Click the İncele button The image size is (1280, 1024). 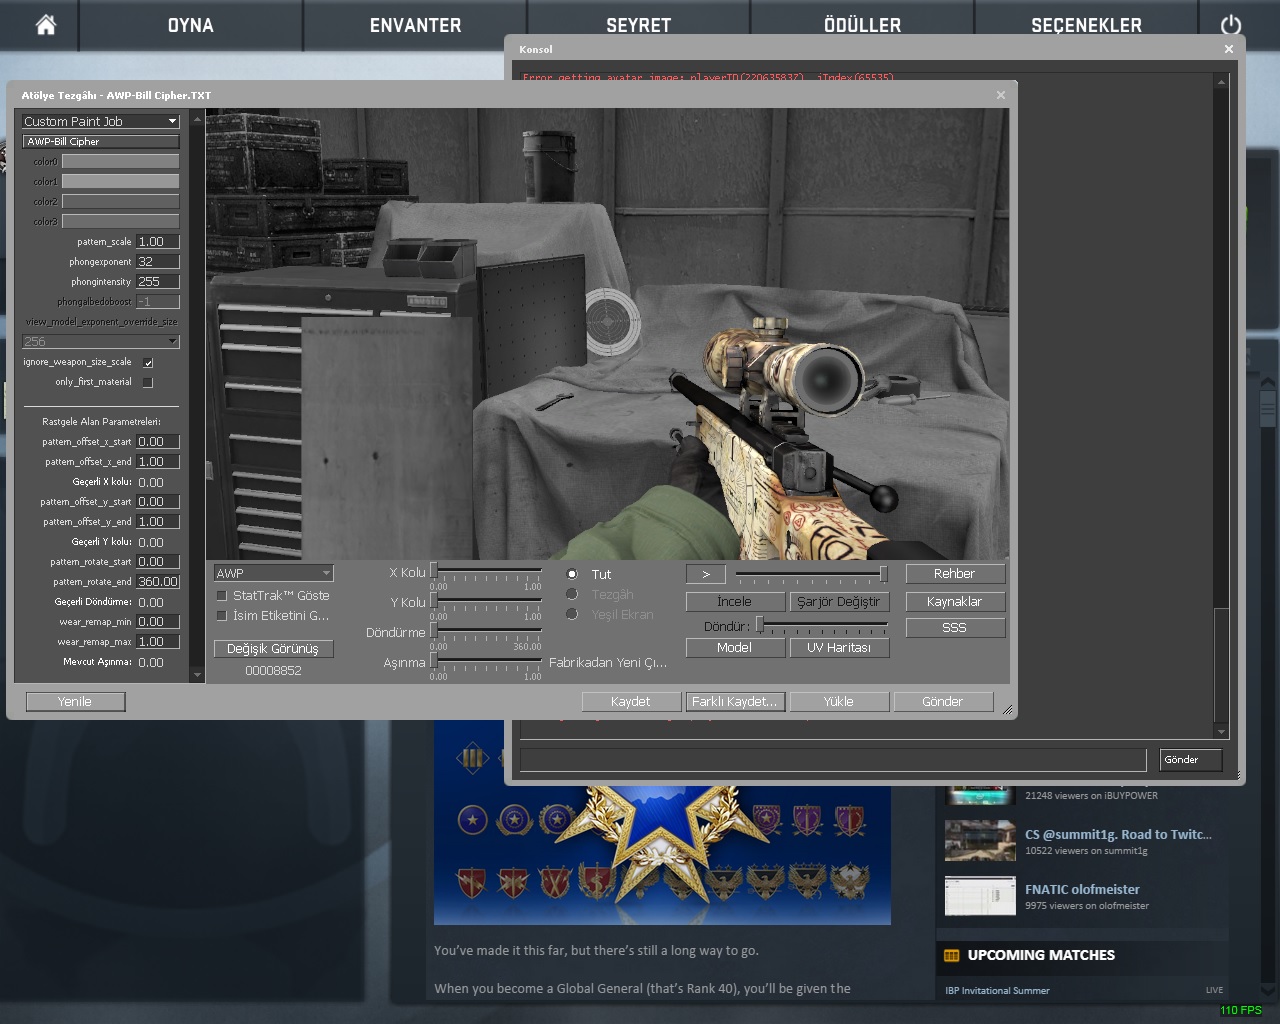tap(734, 601)
